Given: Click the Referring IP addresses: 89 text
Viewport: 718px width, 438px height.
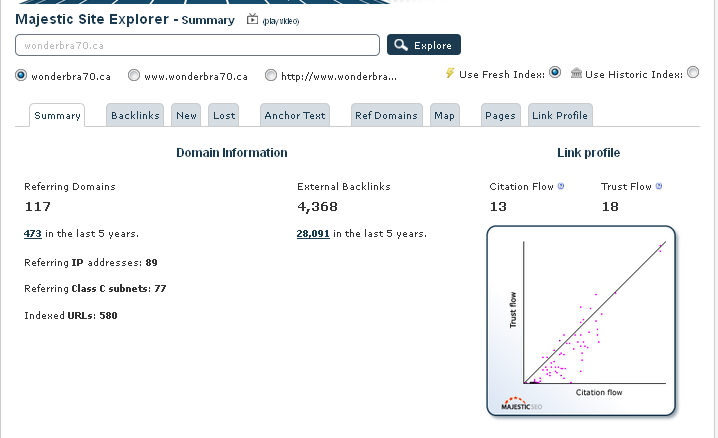Looking at the screenshot, I should tap(91, 263).
